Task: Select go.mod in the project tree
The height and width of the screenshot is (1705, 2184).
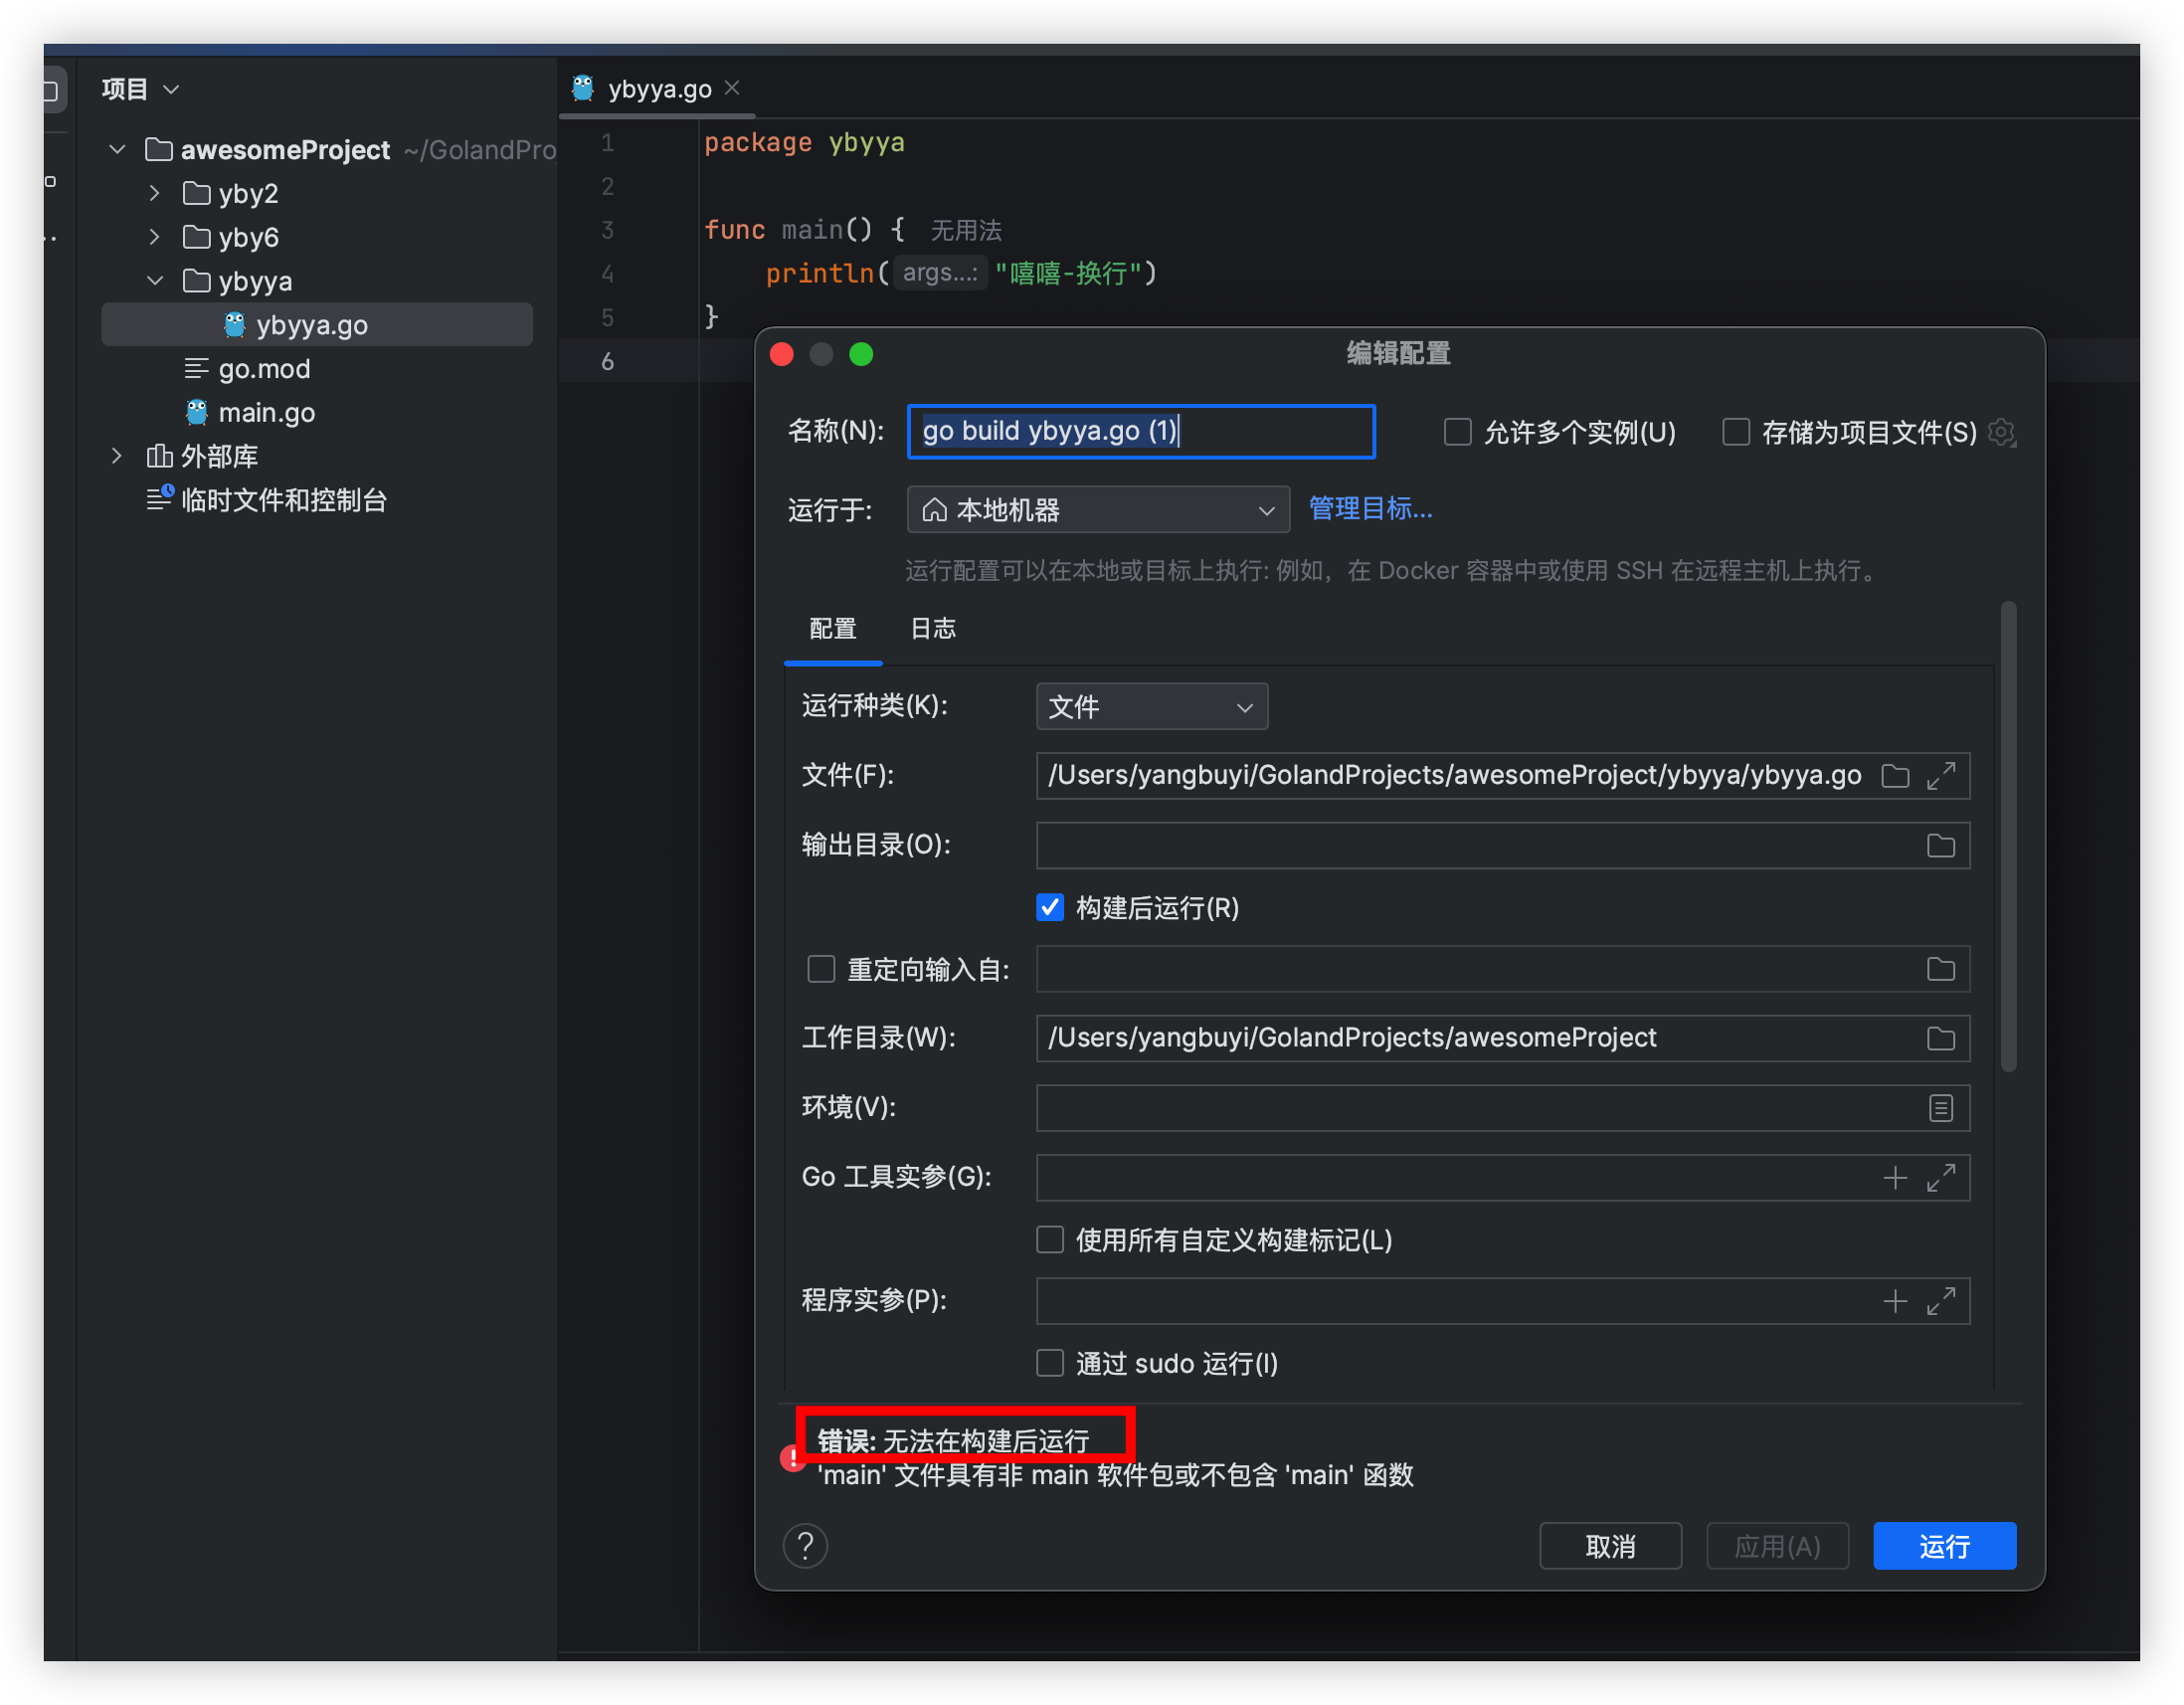Action: point(264,369)
